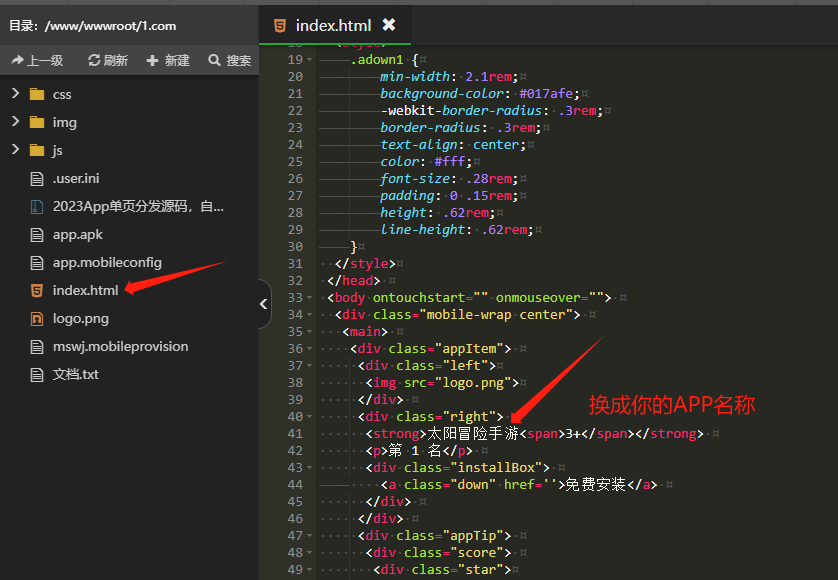This screenshot has width=838, height=580.
Task: Select the img folder icon
Action: pyautogui.click(x=37, y=122)
